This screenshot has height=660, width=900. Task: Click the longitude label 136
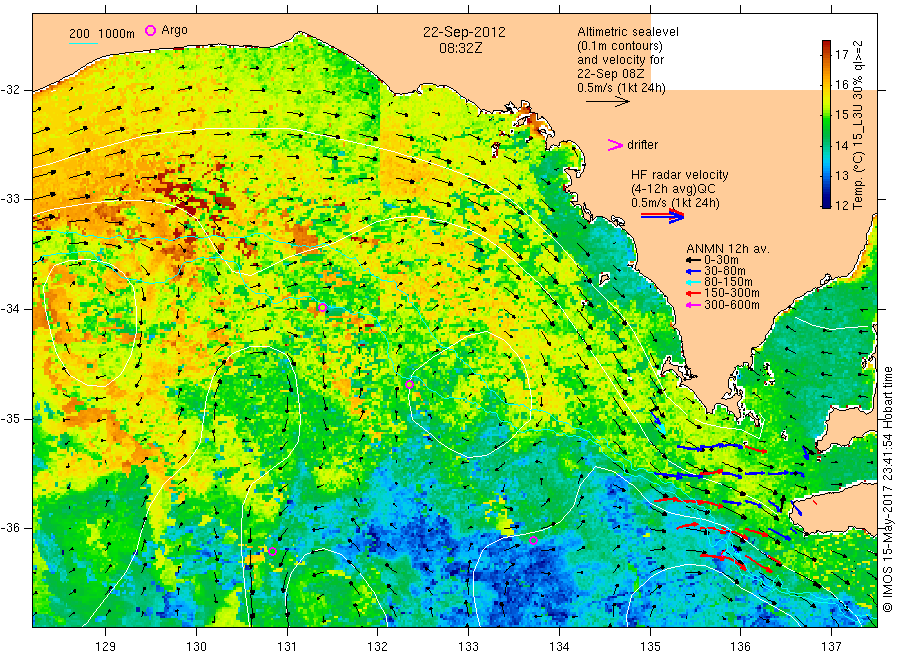740,647
